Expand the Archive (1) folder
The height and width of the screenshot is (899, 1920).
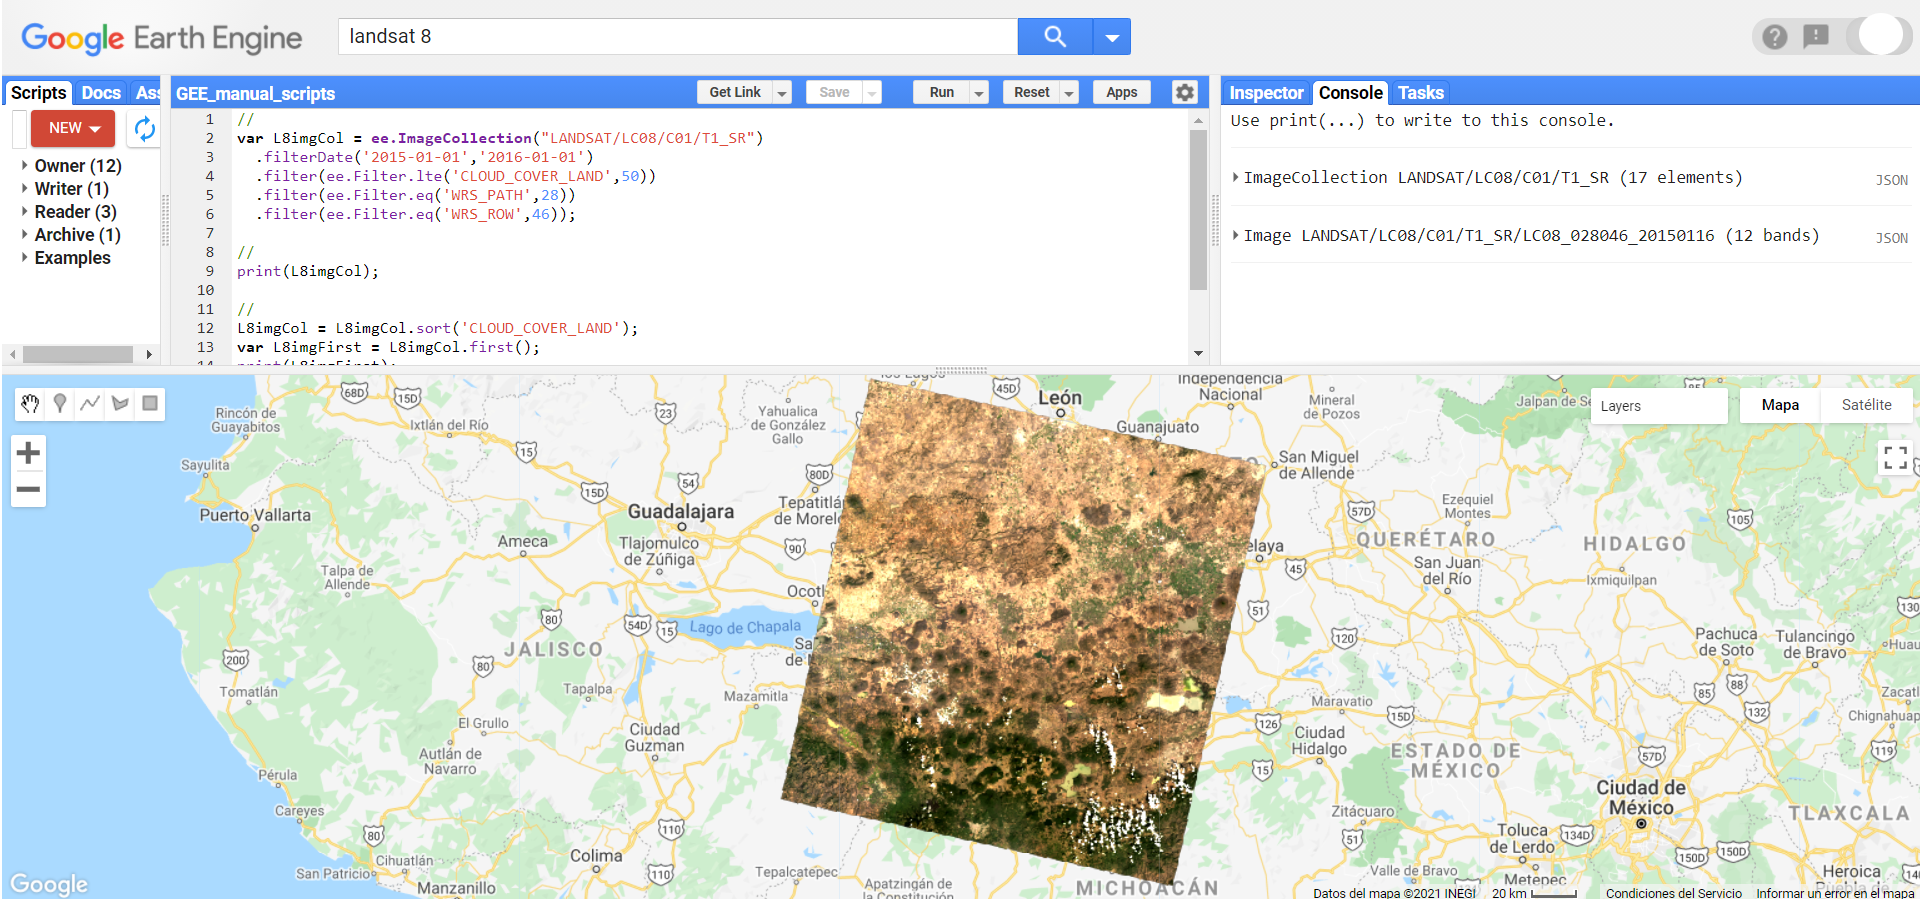click(x=25, y=234)
